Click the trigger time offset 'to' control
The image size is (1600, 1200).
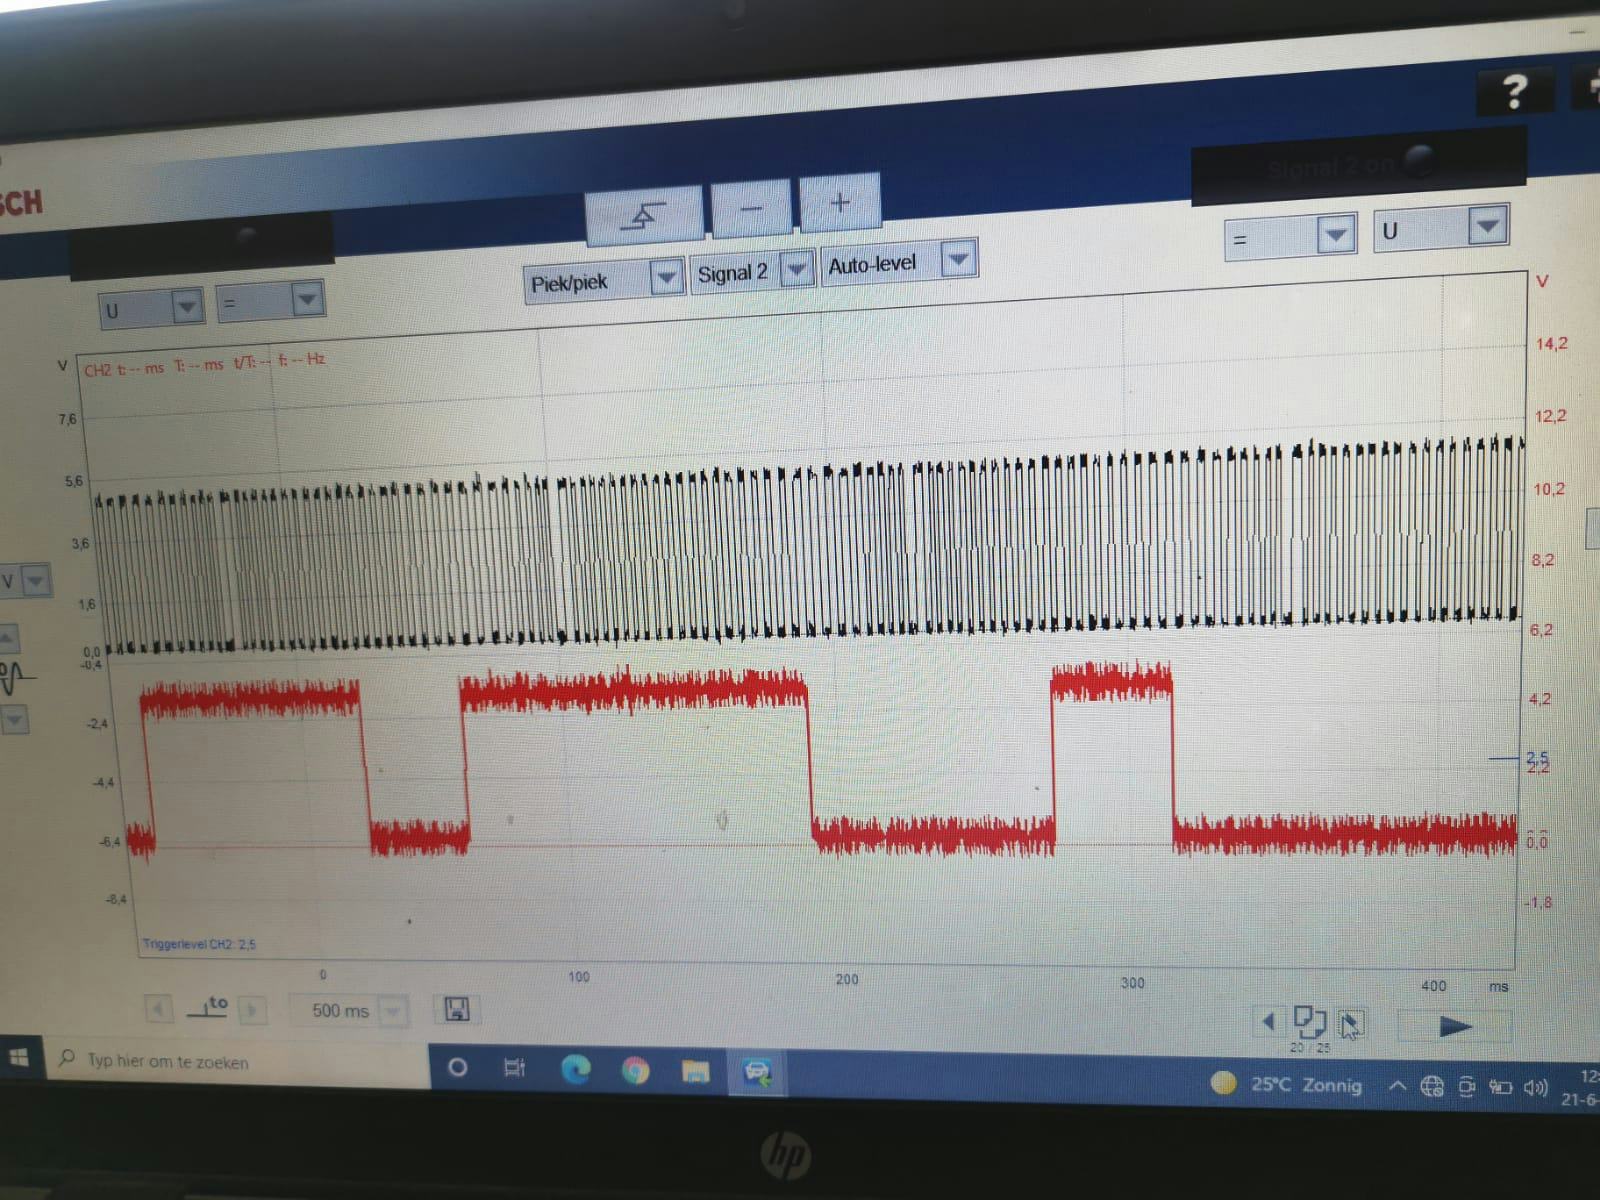208,1006
